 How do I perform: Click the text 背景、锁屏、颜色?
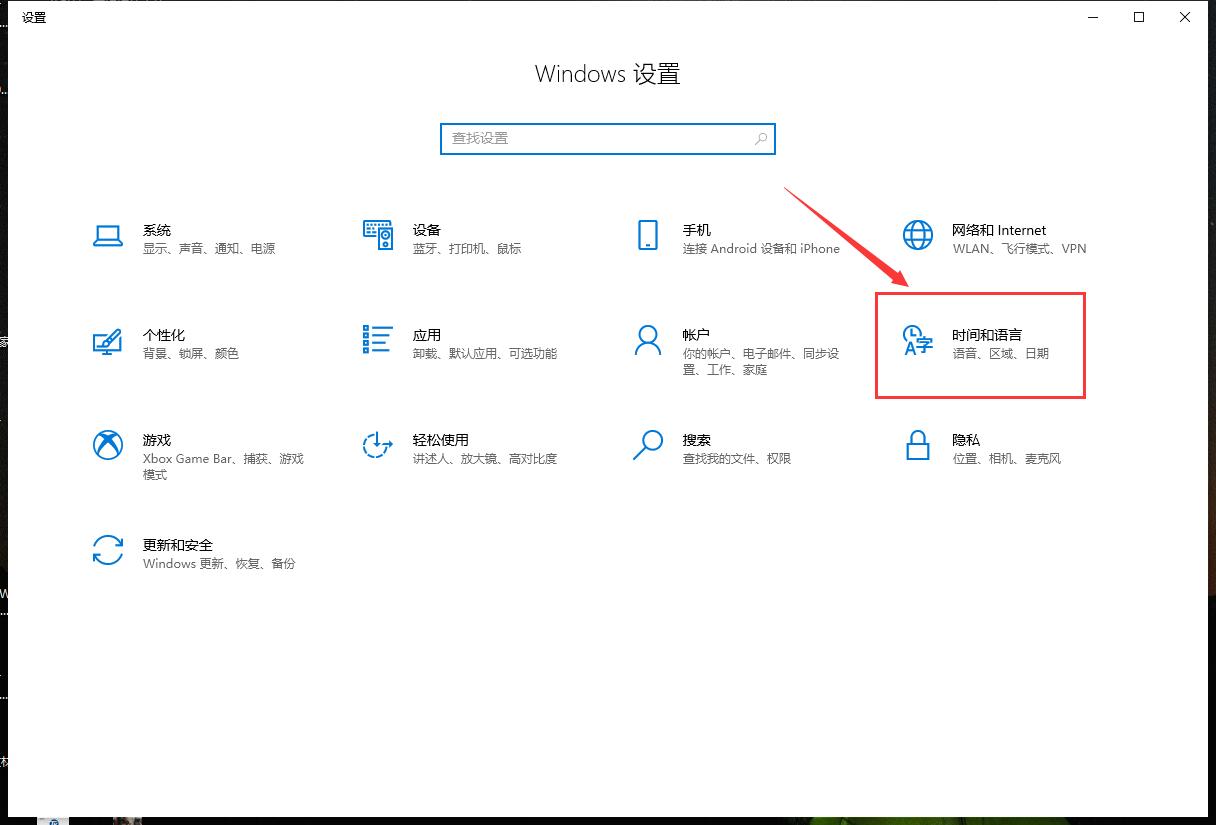click(191, 354)
